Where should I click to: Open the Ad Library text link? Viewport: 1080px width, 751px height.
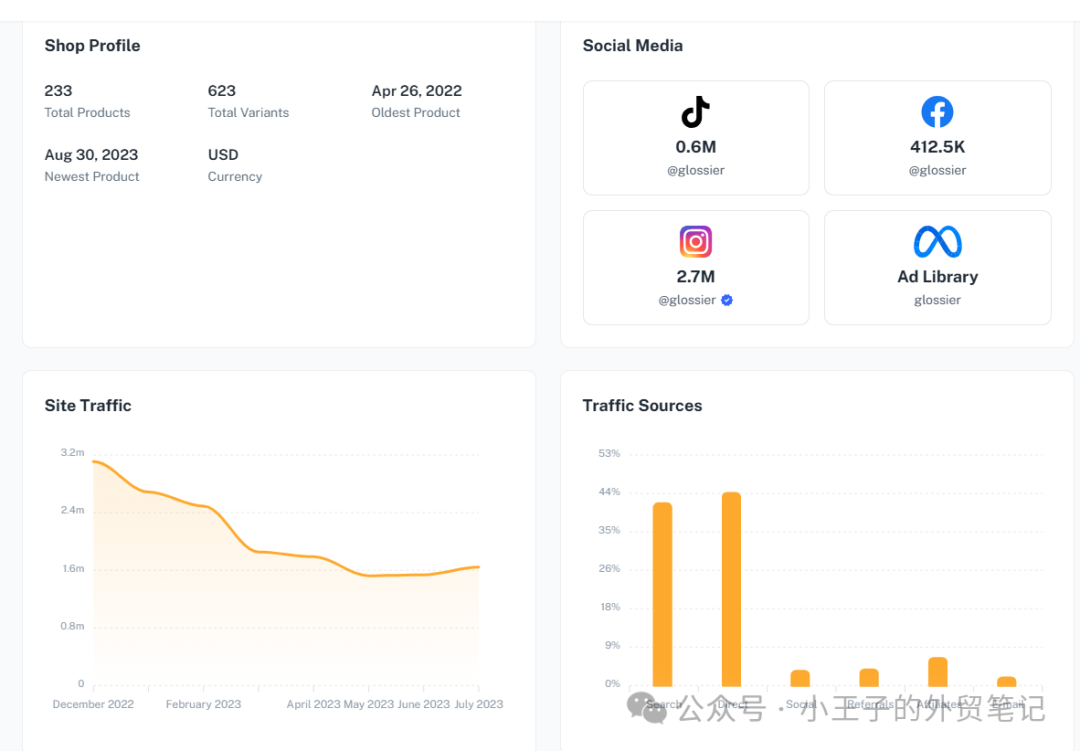pyautogui.click(x=937, y=277)
